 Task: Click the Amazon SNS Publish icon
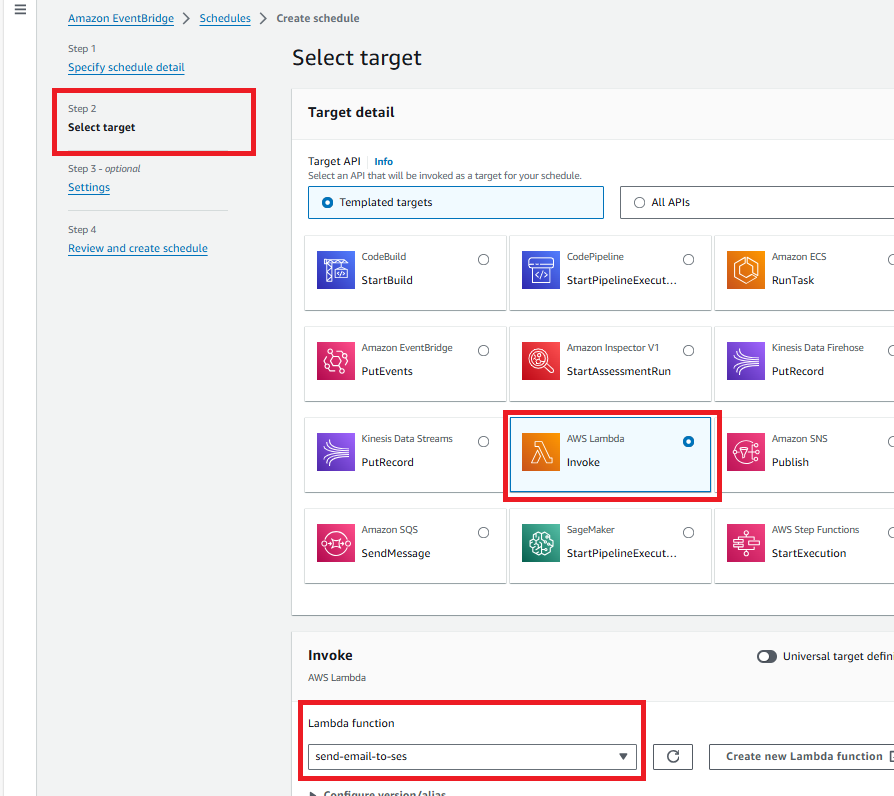[x=746, y=452]
